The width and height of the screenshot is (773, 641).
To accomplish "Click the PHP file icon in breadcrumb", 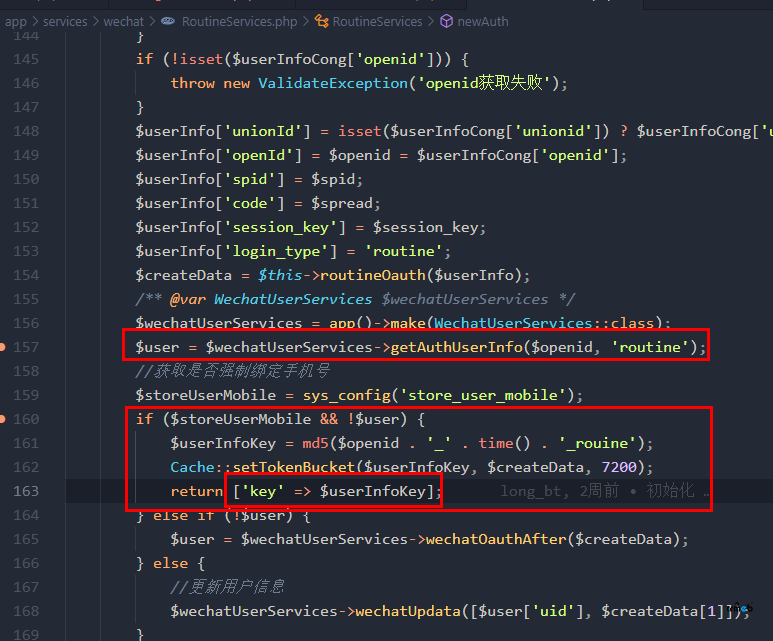I will click(168, 21).
